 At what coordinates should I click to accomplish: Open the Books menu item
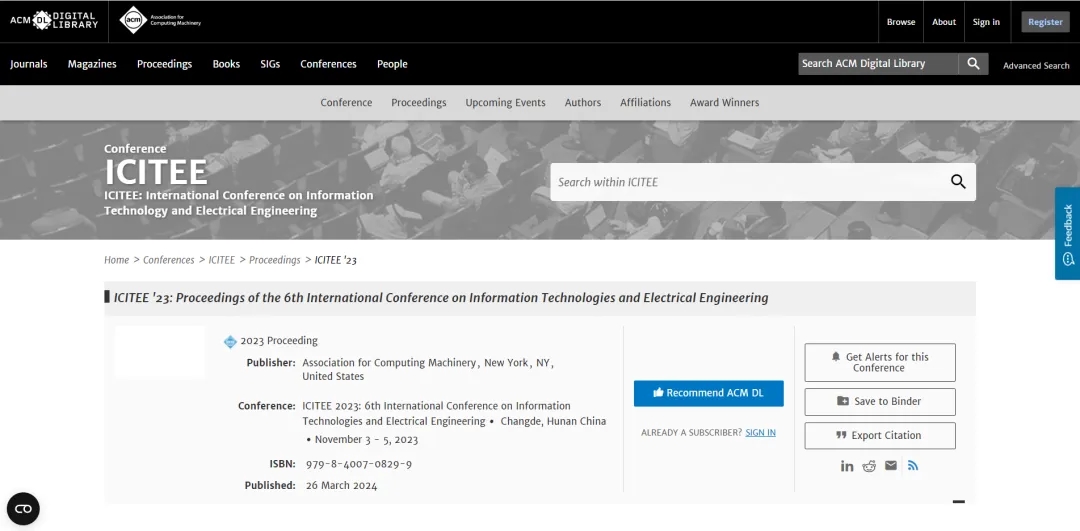(226, 64)
